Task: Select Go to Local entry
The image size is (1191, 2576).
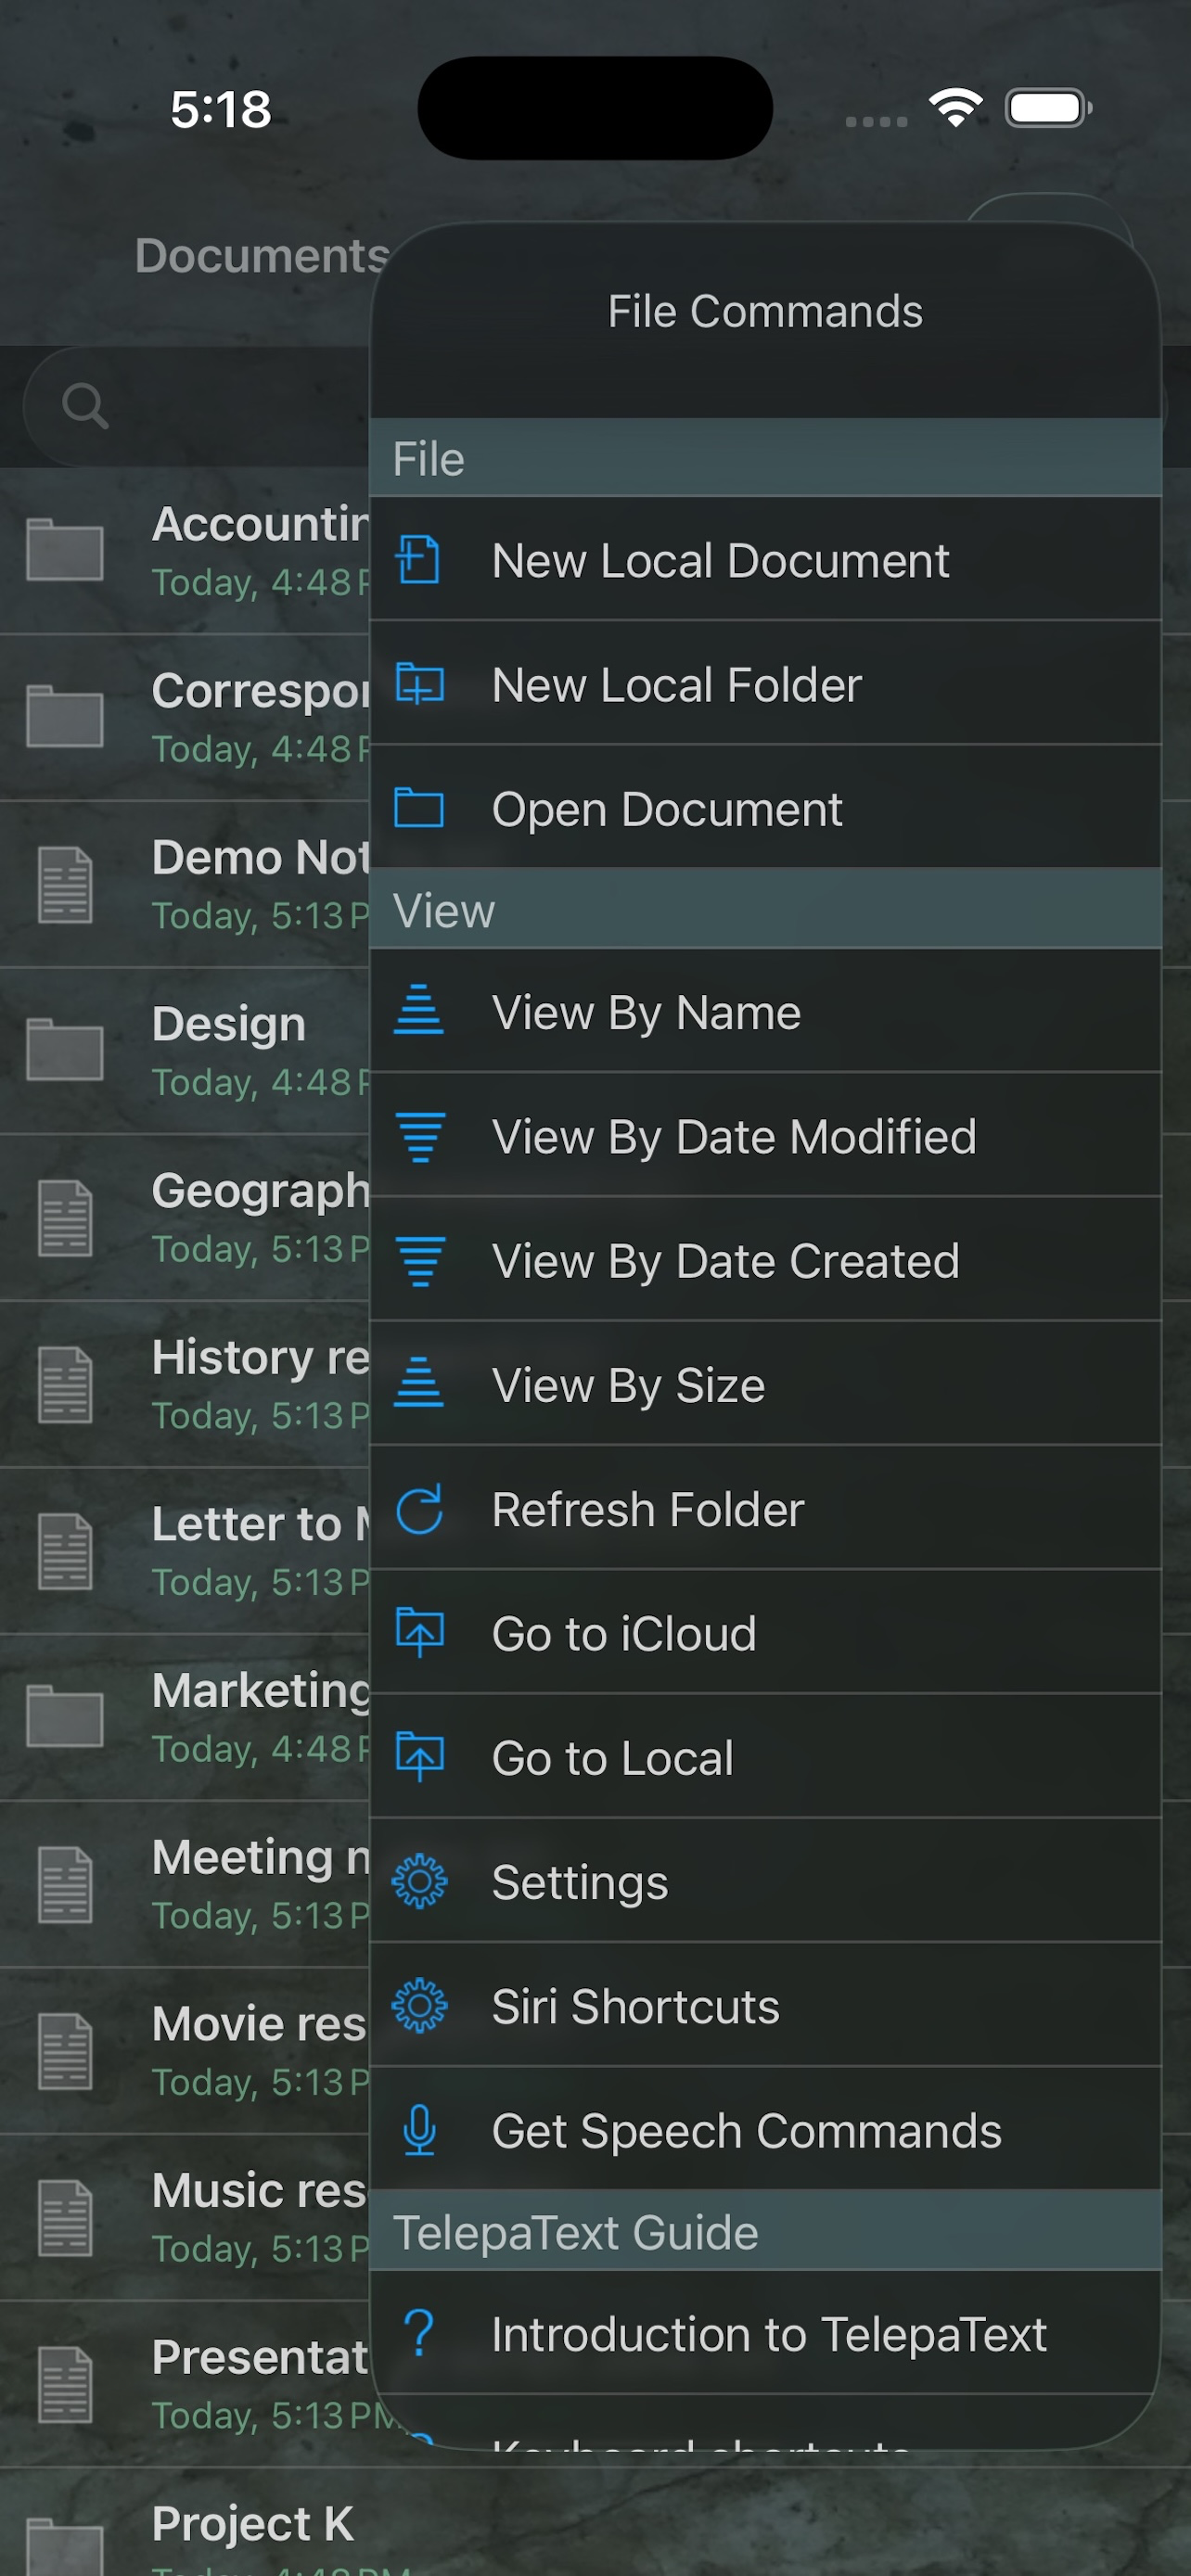Action: (766, 1757)
